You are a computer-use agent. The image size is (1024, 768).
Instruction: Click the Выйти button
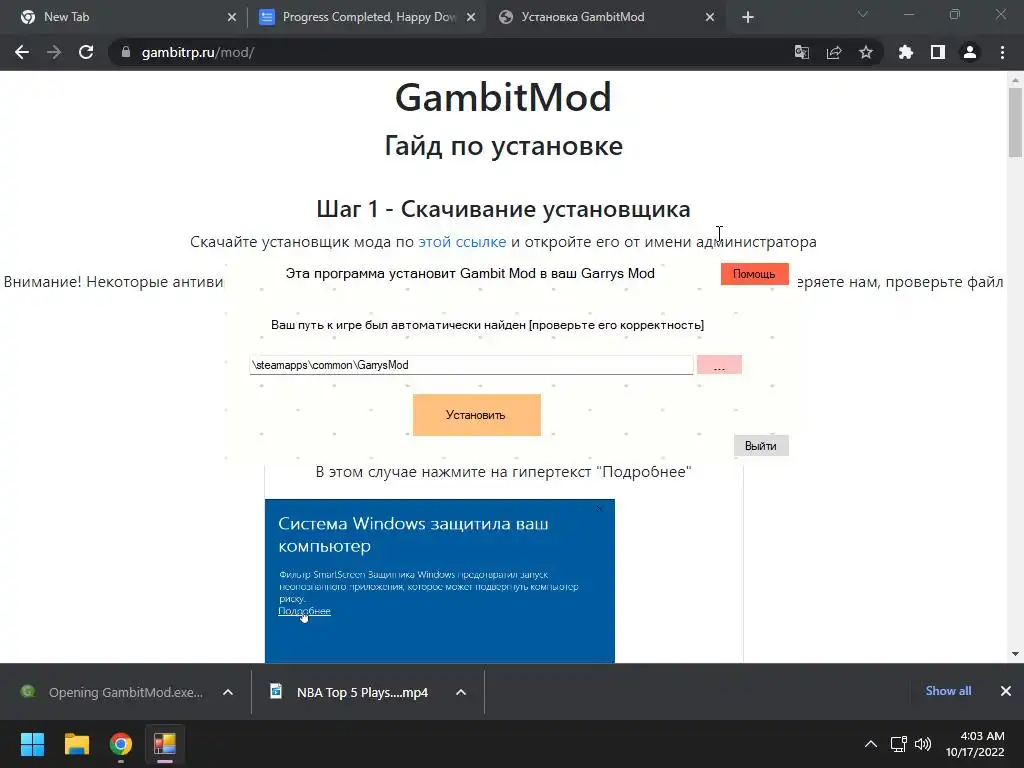761,446
